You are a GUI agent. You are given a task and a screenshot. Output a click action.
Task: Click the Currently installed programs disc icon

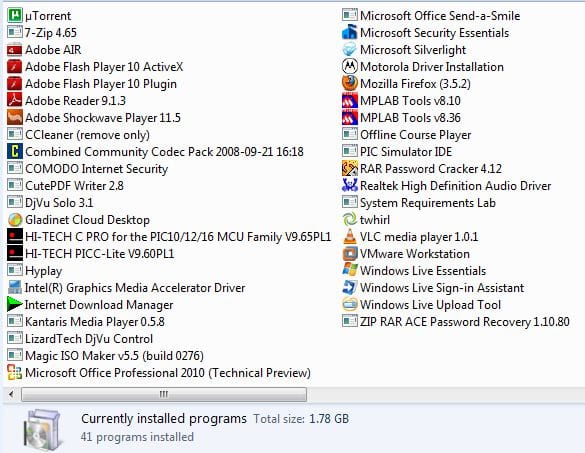tap(42, 430)
